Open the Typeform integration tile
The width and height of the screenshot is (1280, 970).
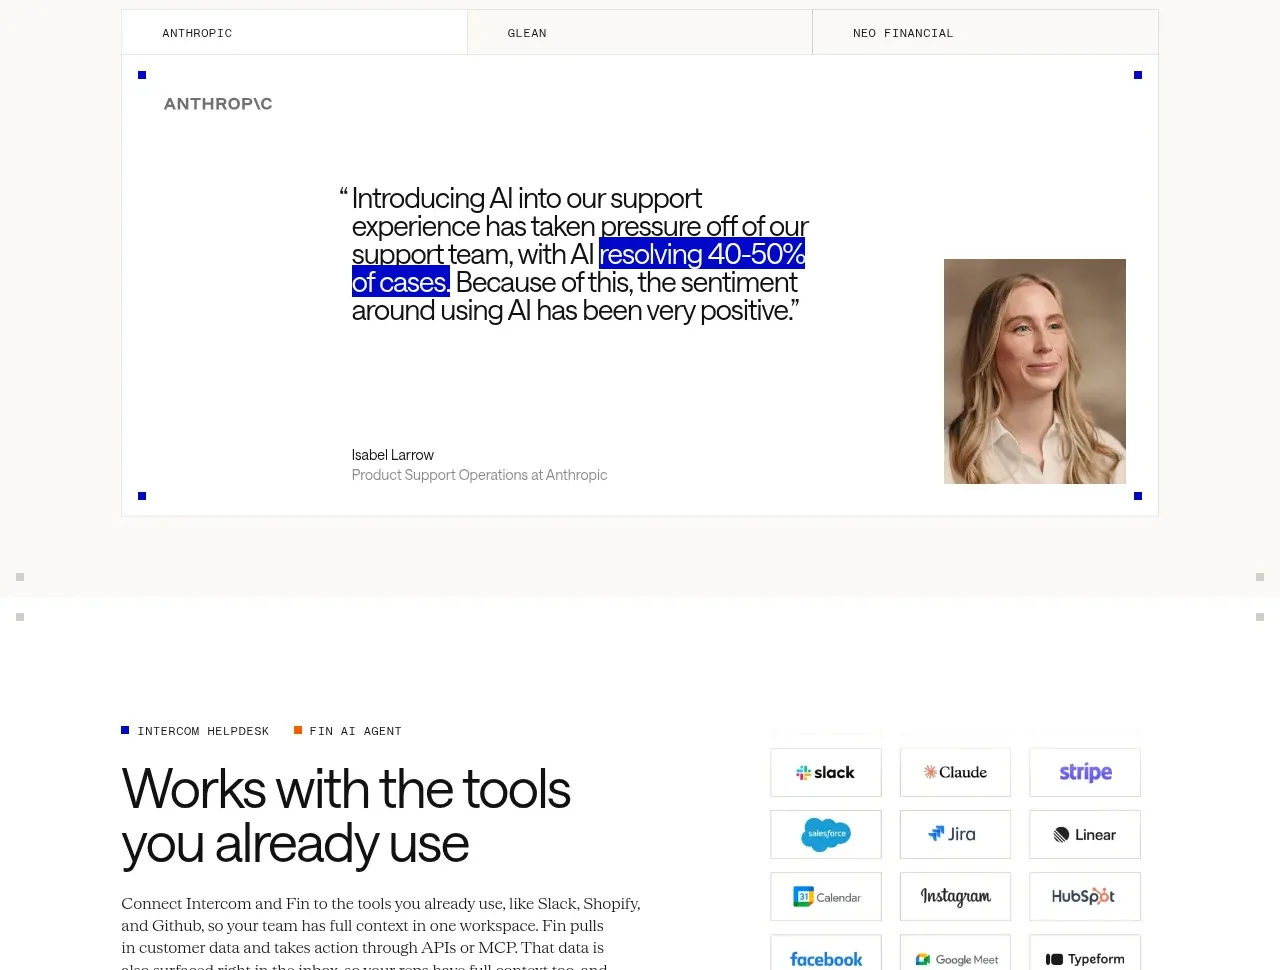1085,953
